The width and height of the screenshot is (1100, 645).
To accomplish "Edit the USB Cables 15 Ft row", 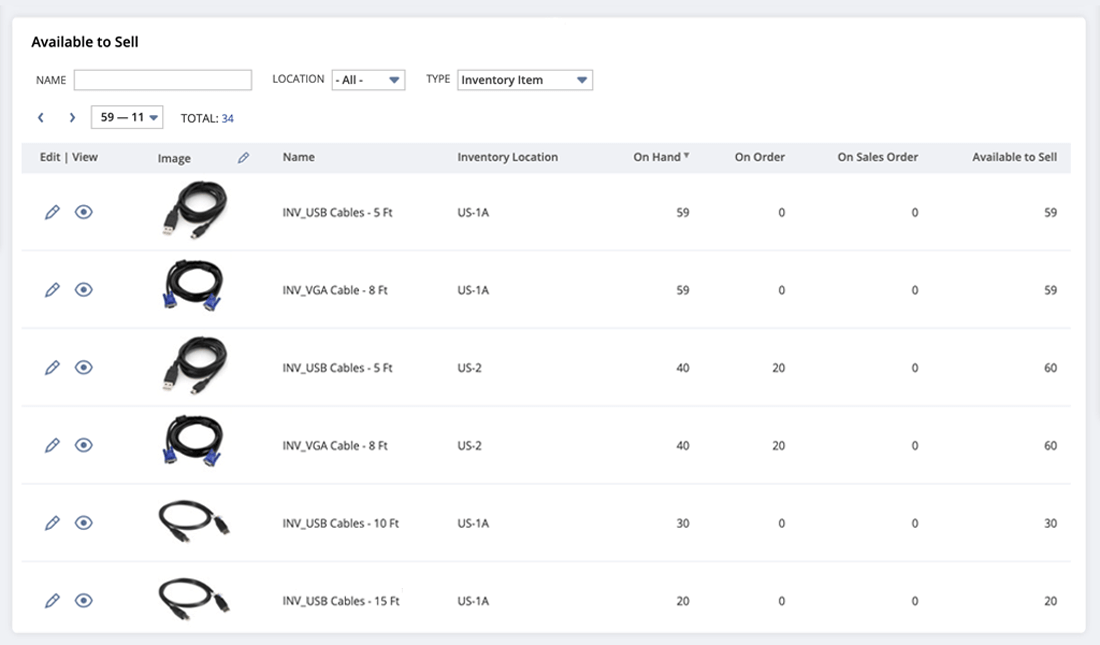I will pos(52,601).
